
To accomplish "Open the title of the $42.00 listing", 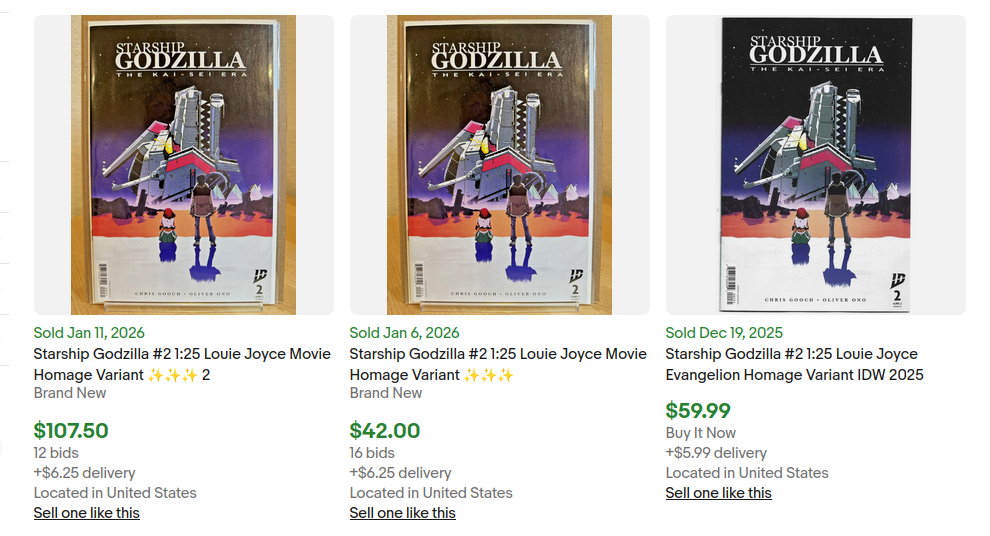I will 498,364.
